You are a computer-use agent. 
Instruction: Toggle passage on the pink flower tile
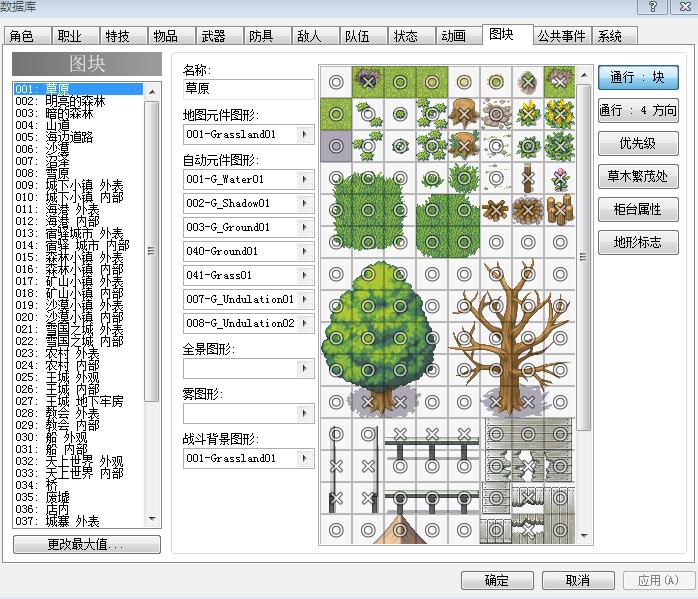(x=560, y=178)
